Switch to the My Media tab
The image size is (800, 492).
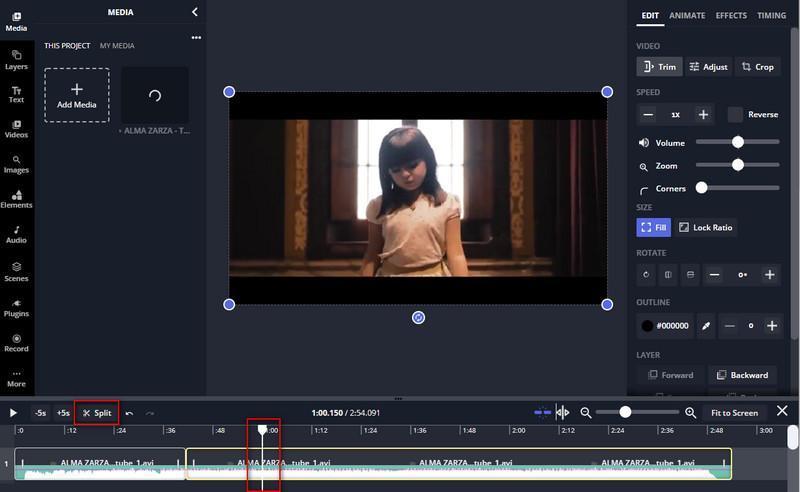click(117, 45)
